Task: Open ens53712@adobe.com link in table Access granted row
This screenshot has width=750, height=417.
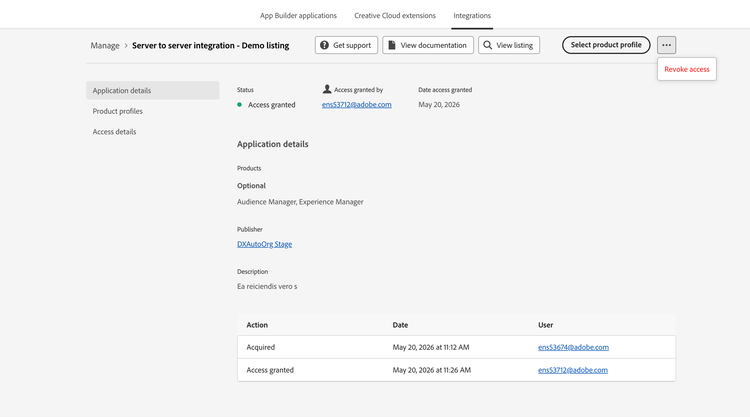Action: [x=573, y=370]
